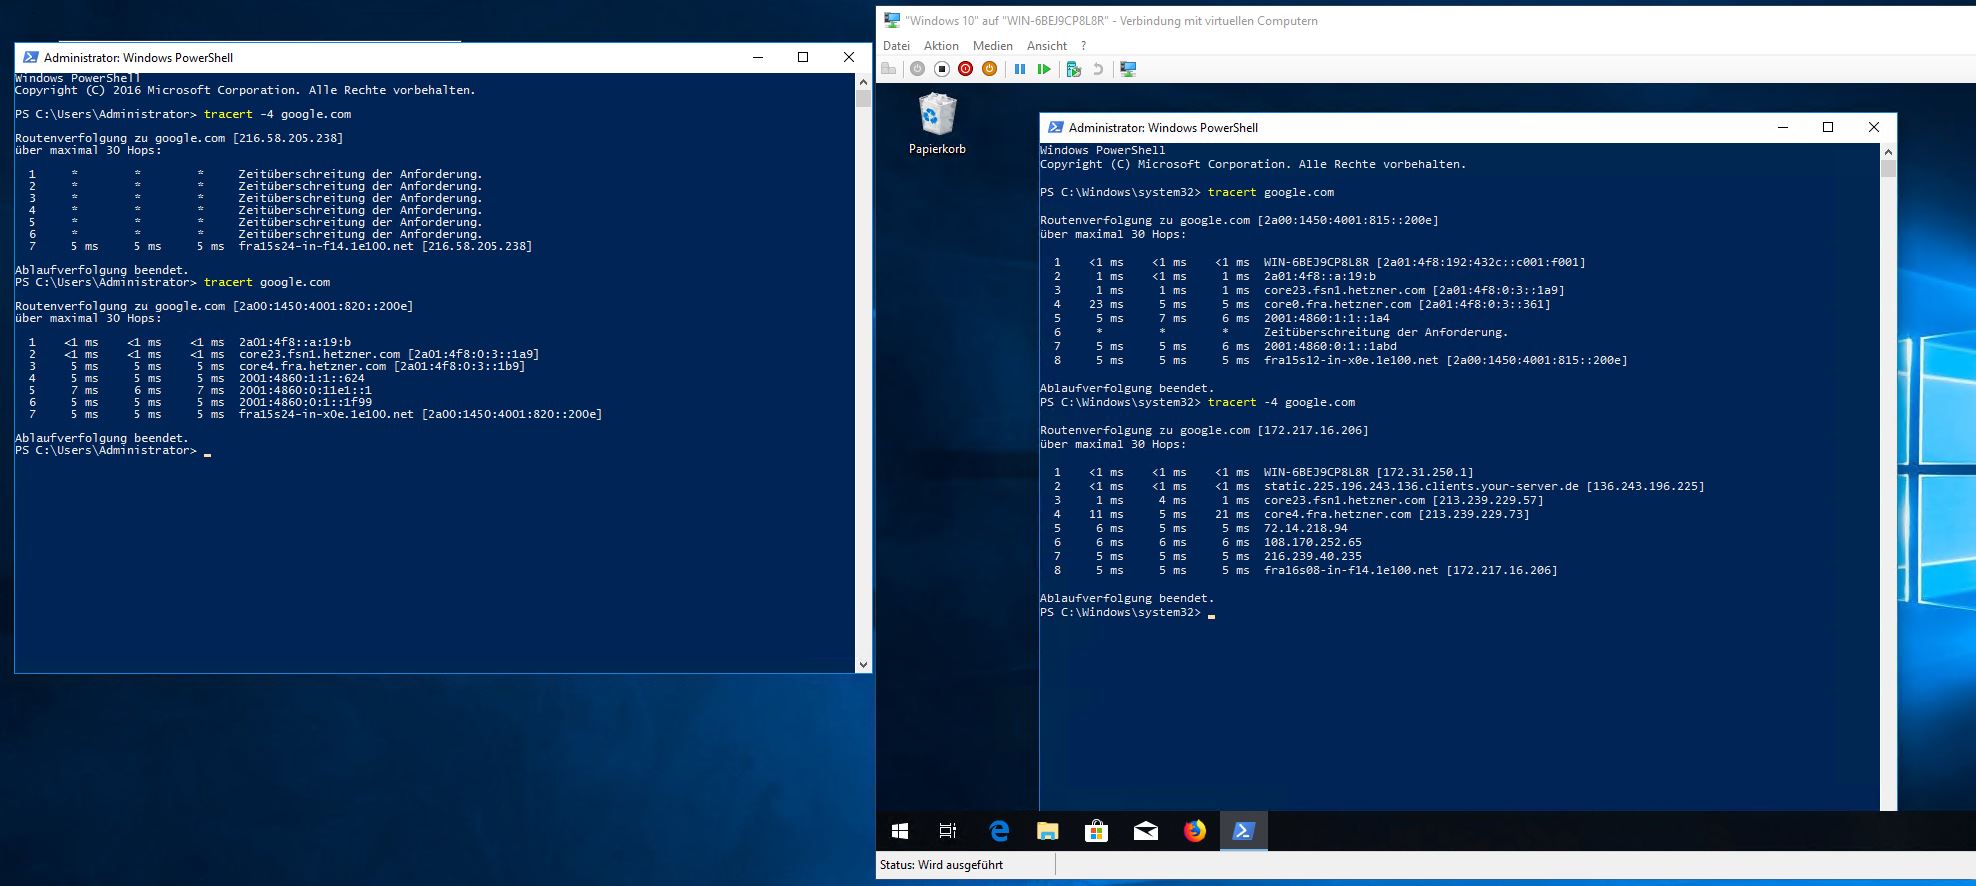
Task: Open the Ansicht menu
Action: 1047,46
